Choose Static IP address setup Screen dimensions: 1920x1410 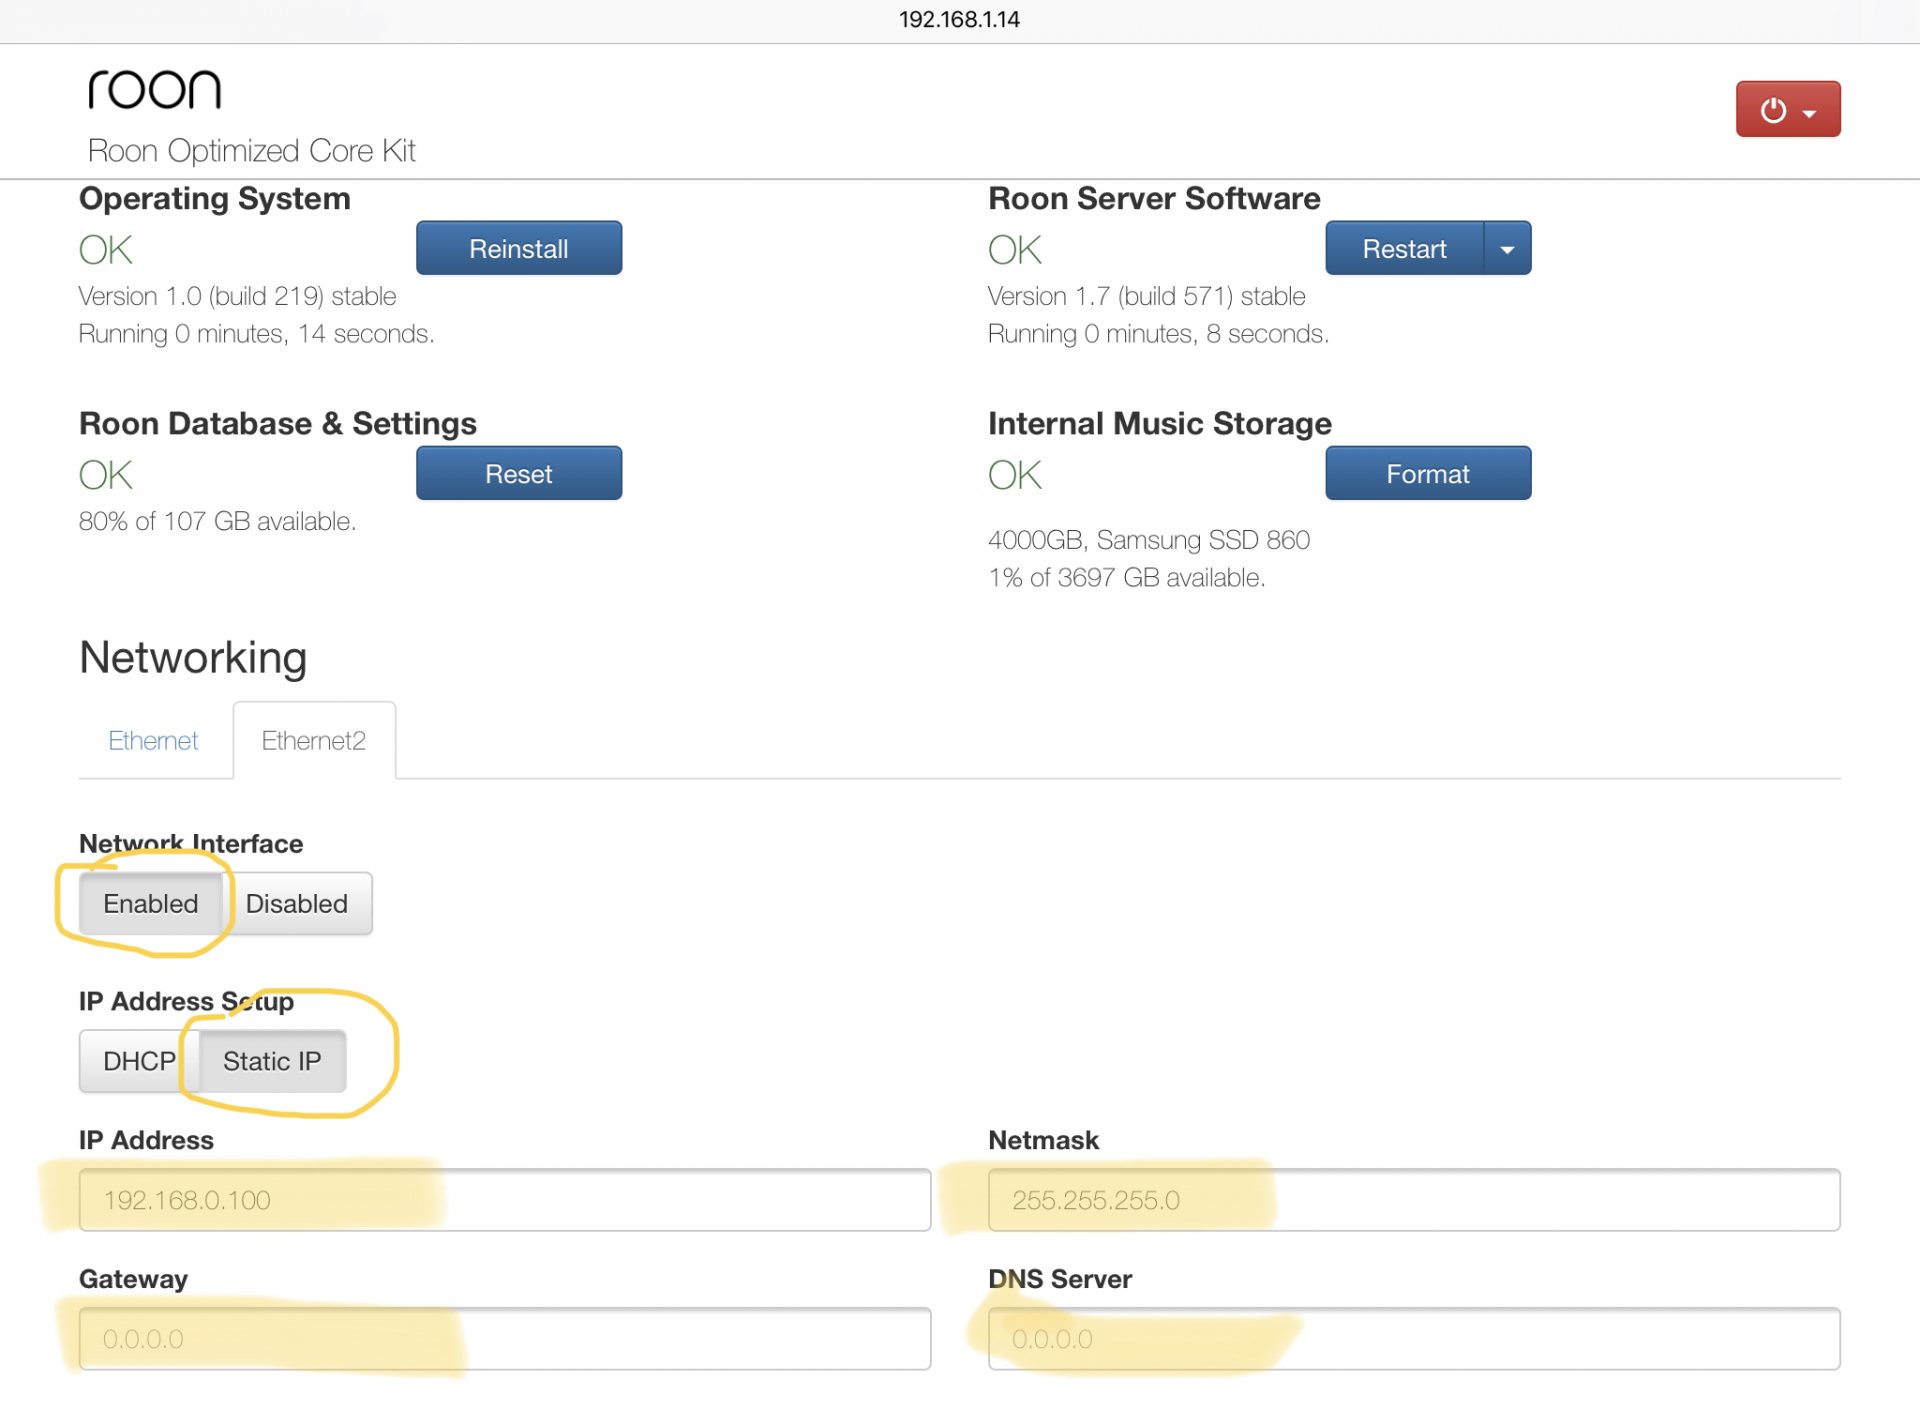pyautogui.click(x=272, y=1060)
